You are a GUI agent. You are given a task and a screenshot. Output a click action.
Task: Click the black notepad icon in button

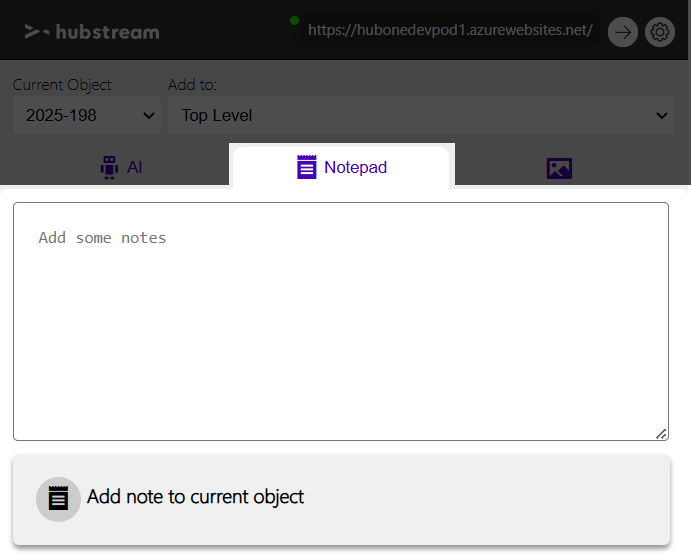tap(59, 498)
